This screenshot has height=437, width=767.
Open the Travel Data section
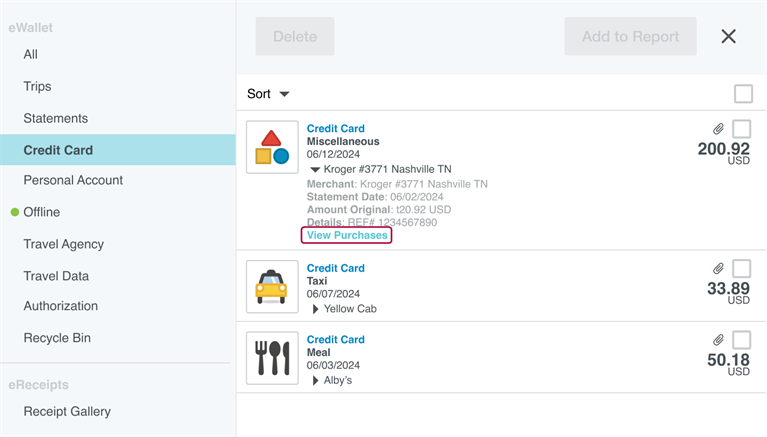pos(56,276)
